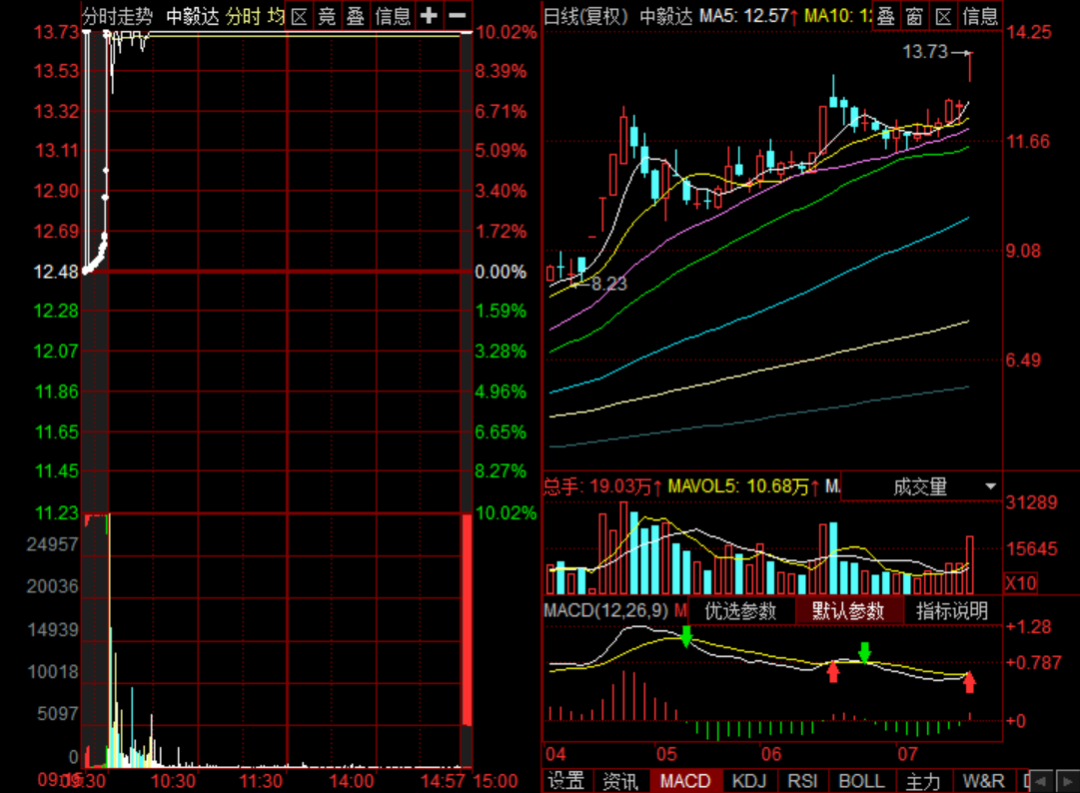The height and width of the screenshot is (793, 1080).
Task: Click the 13.73 high price annotation on daily chart
Action: (925, 52)
